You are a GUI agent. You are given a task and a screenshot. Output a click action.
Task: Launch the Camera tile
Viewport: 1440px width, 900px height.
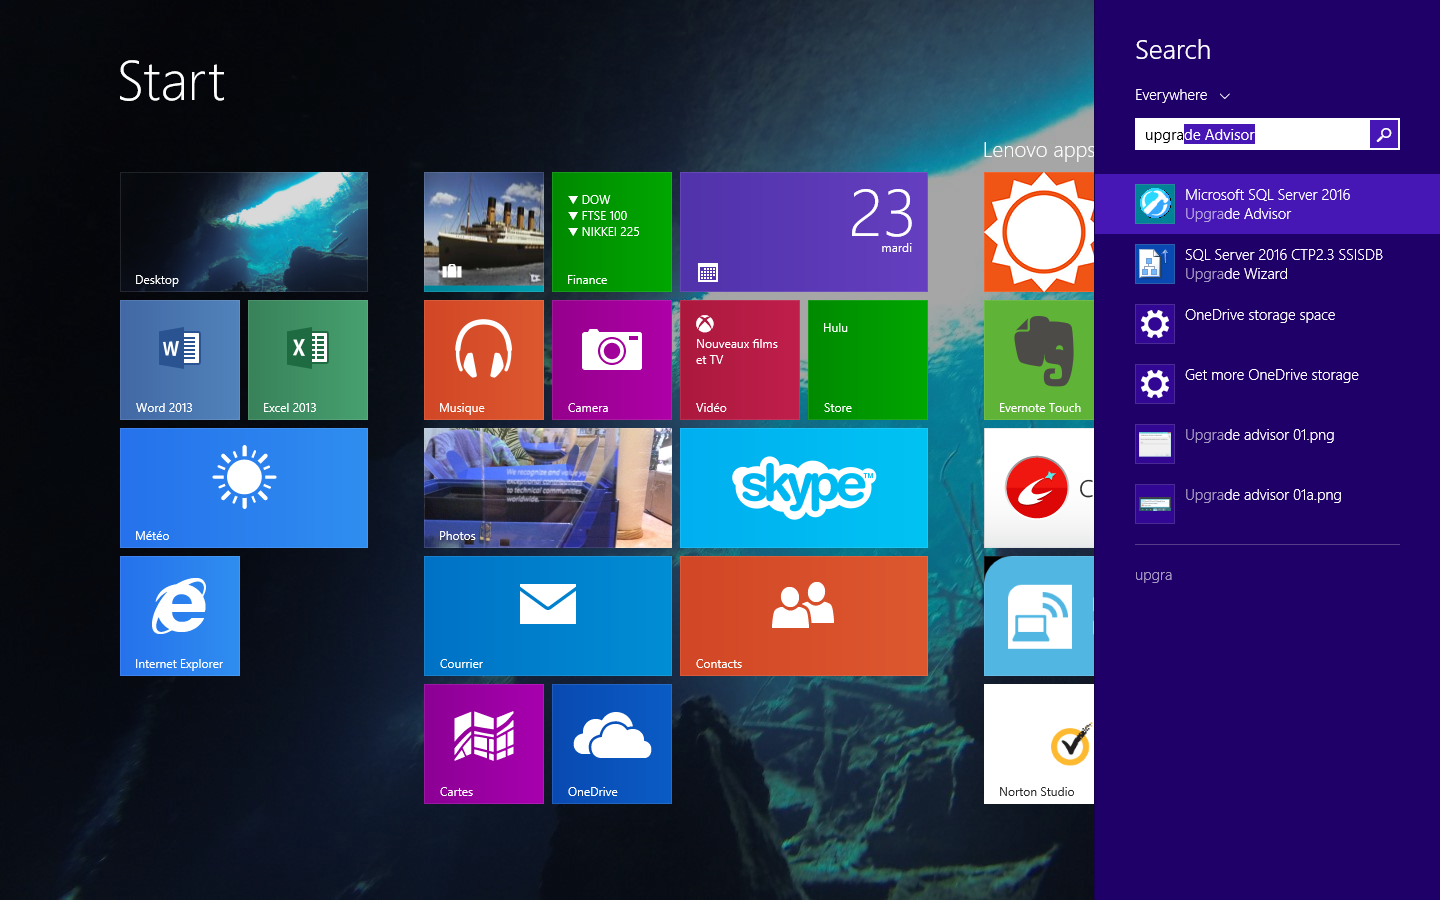pyautogui.click(x=612, y=360)
